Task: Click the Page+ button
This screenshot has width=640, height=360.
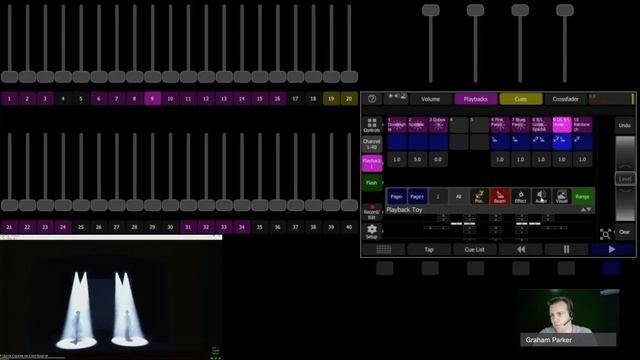Action: [x=417, y=196]
